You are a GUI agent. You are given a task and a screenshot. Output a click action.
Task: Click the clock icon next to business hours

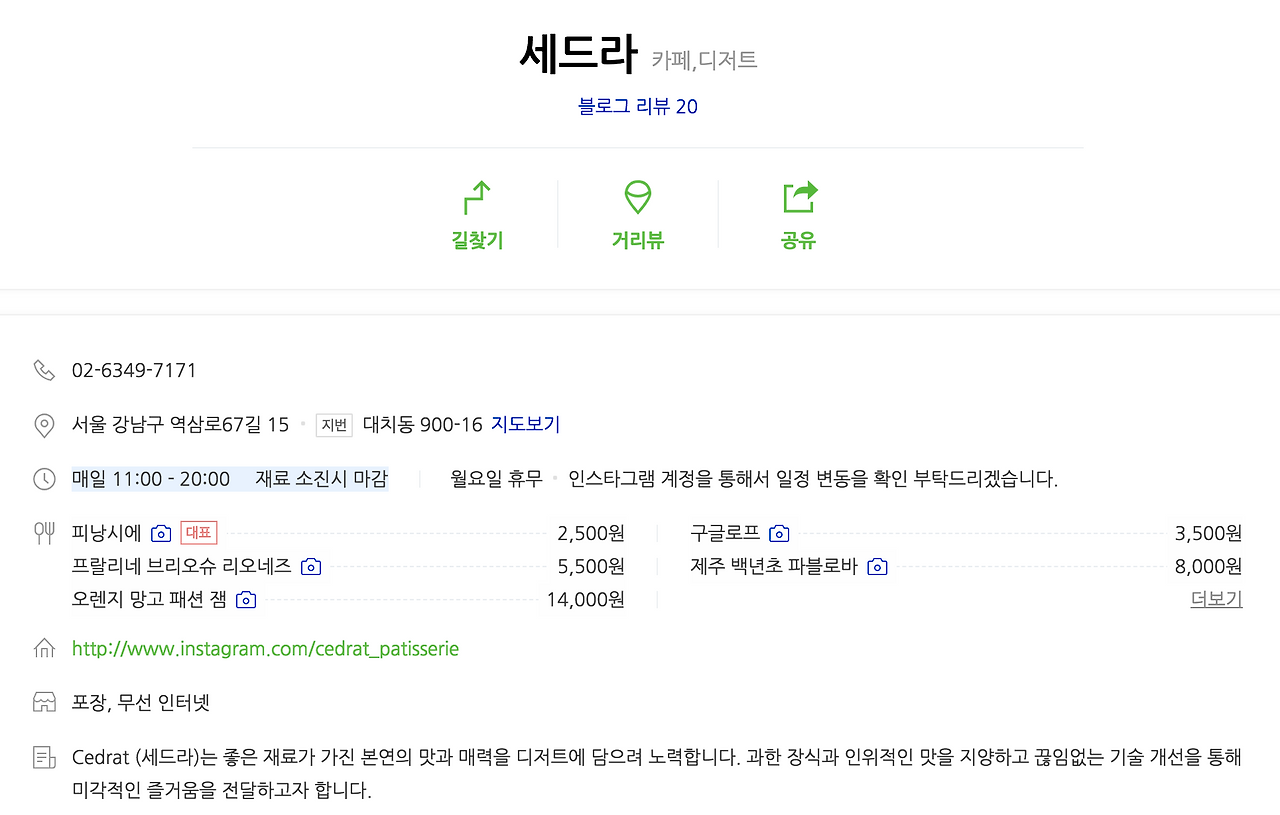tap(44, 478)
